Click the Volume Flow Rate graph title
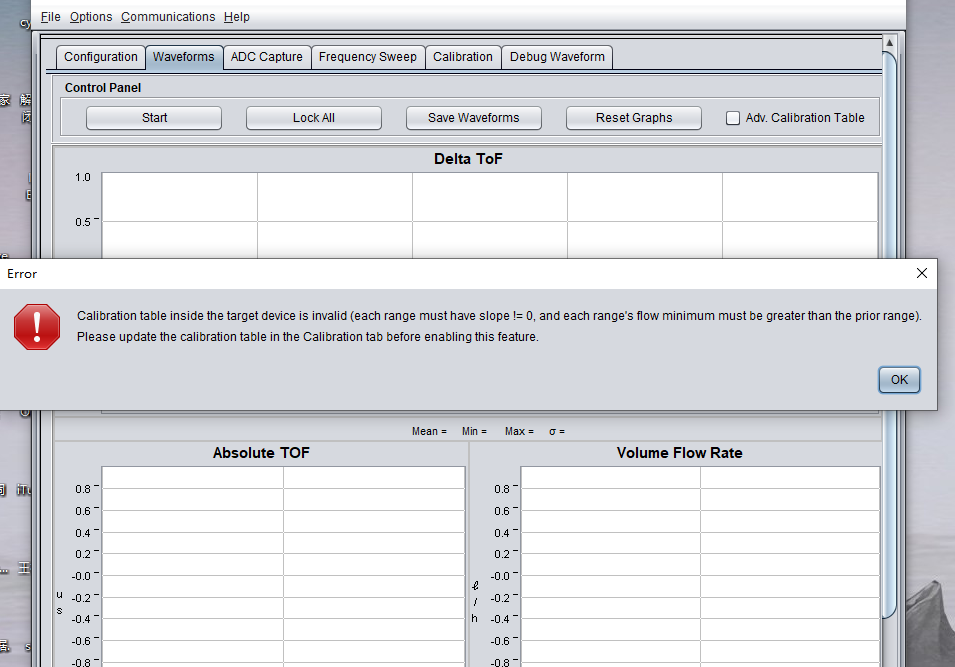955x667 pixels. 679,453
